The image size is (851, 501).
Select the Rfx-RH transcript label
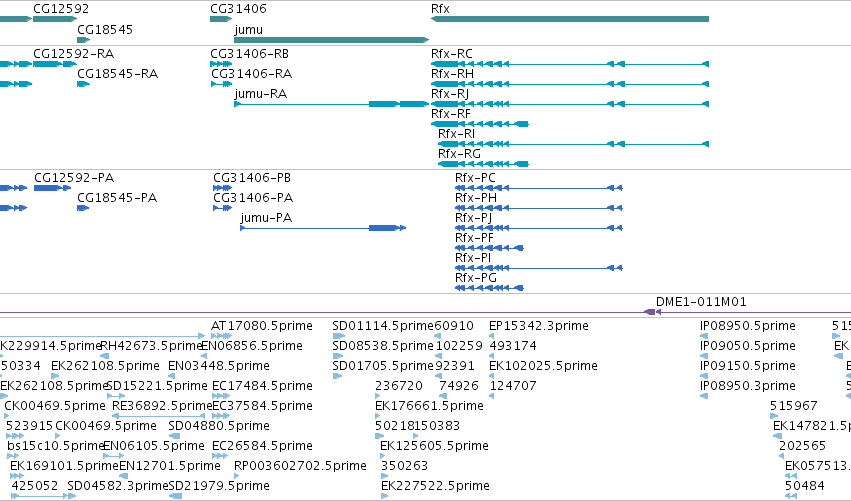coord(452,74)
